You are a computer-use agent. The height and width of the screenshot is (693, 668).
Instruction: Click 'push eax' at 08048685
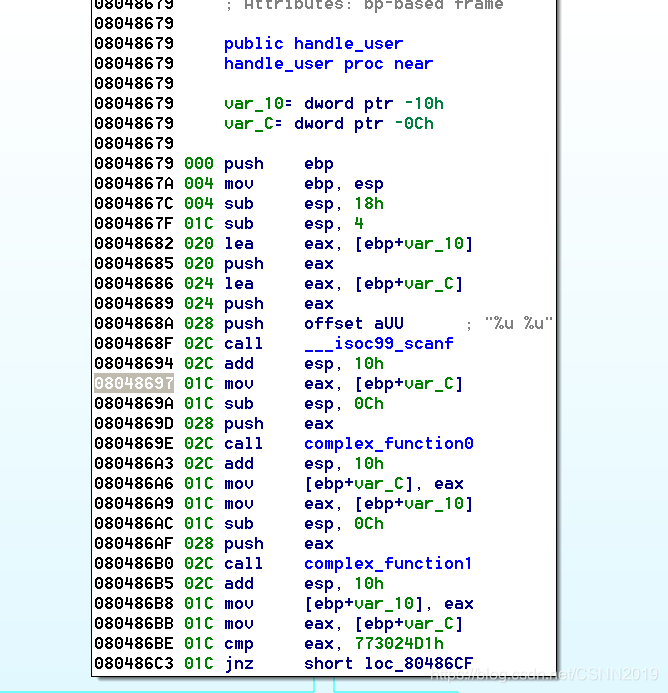[x=279, y=263]
